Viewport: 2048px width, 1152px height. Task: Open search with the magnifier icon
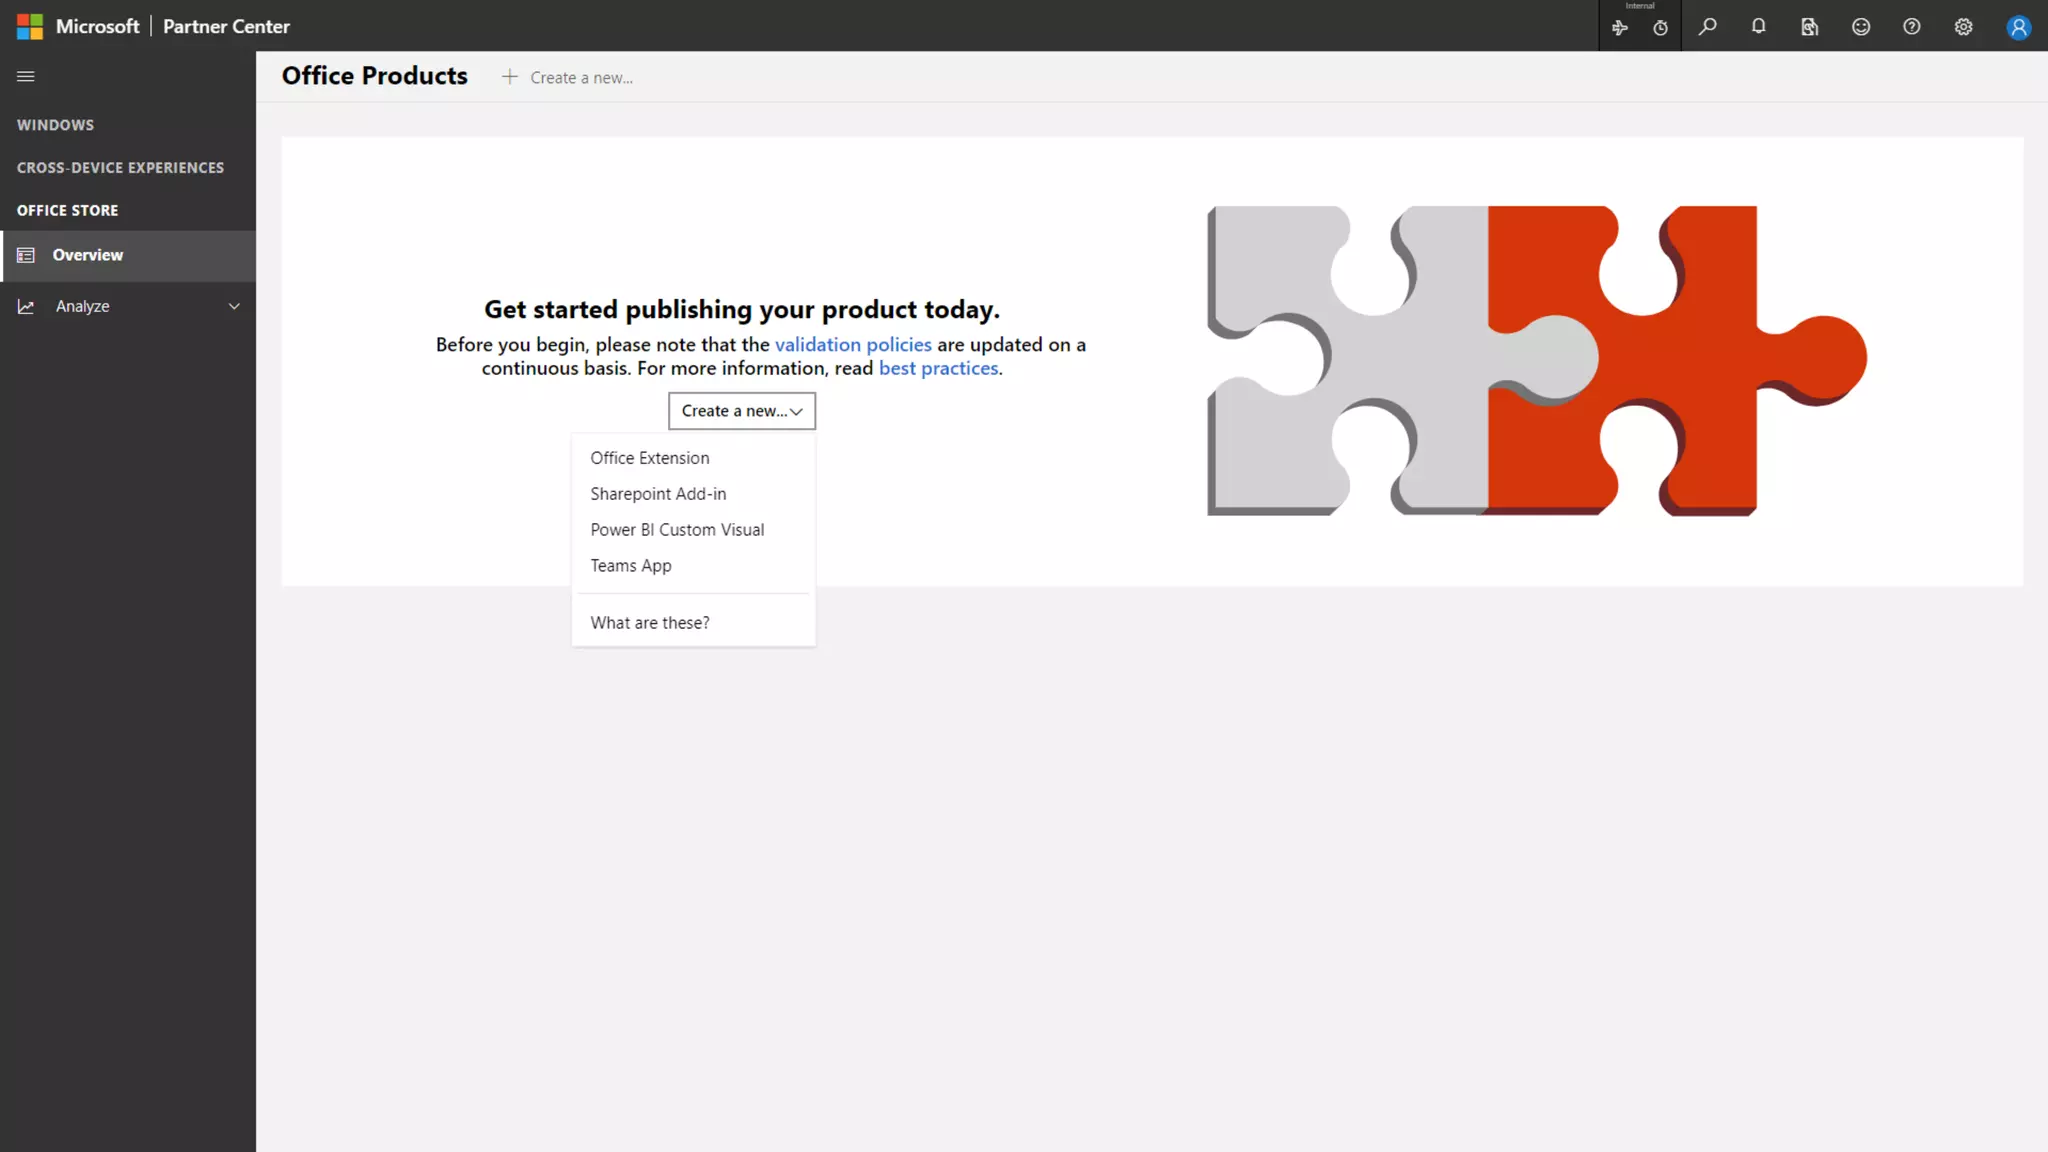pyautogui.click(x=1708, y=27)
